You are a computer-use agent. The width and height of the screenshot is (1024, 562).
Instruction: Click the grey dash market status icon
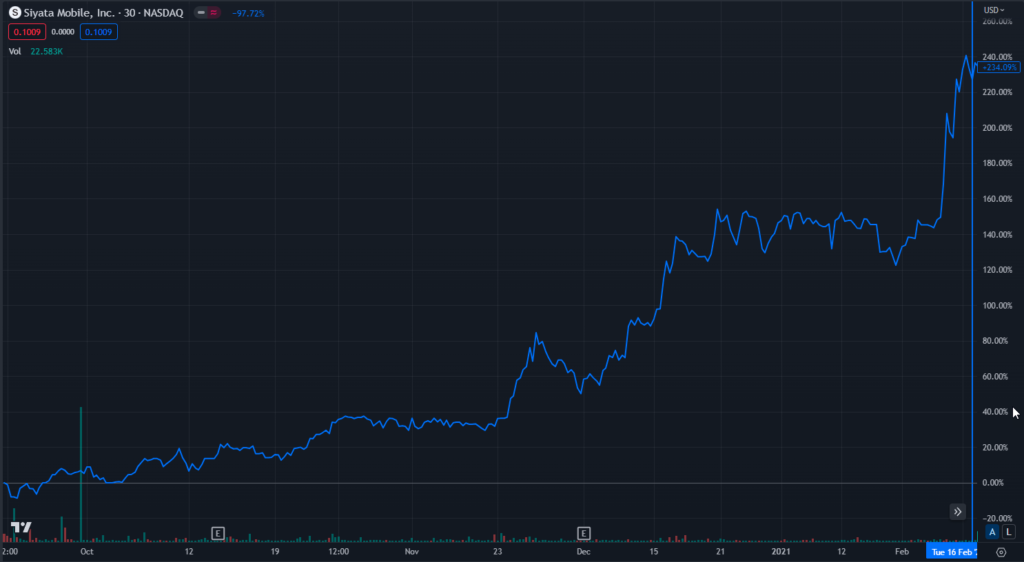pos(201,13)
